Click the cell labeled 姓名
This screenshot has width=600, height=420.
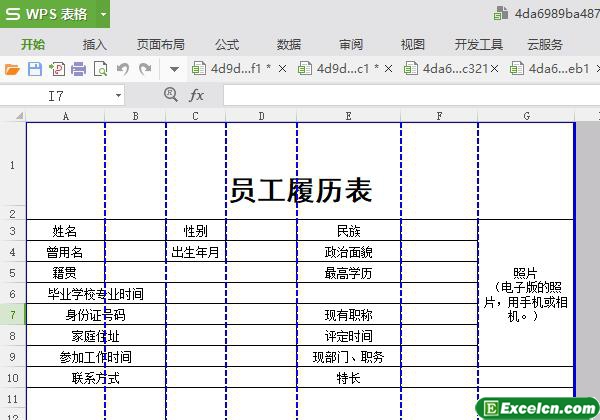65,231
